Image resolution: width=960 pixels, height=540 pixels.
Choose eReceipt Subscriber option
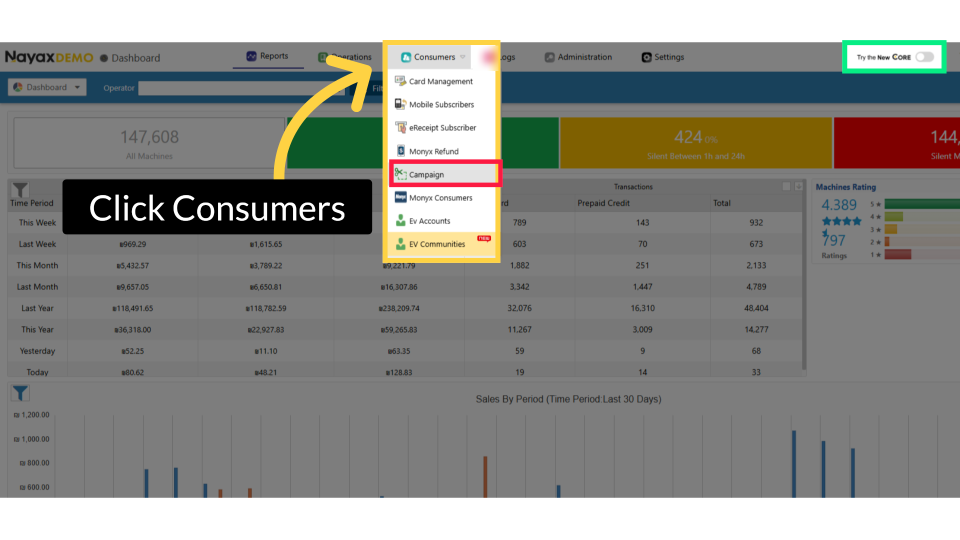coord(442,128)
